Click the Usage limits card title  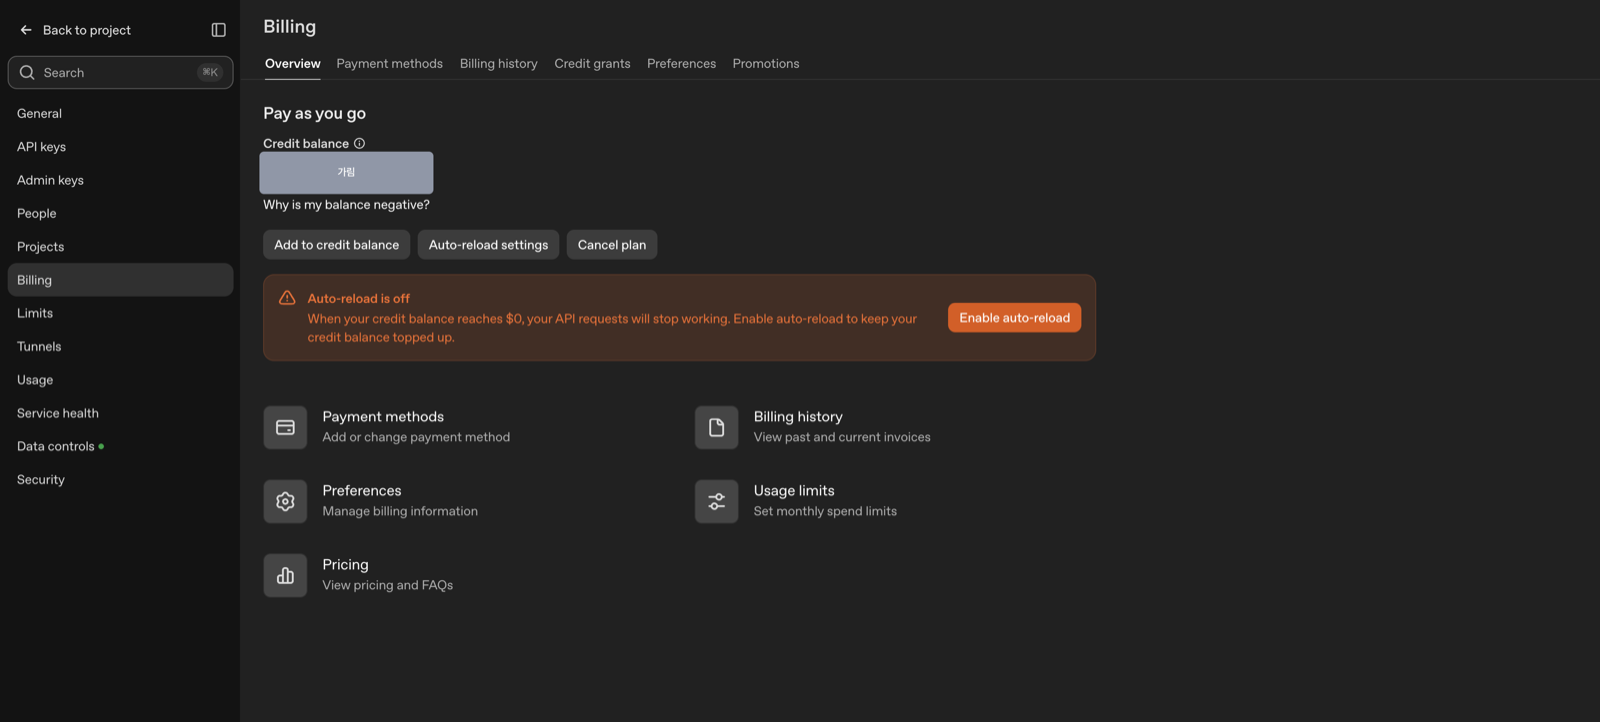794,491
